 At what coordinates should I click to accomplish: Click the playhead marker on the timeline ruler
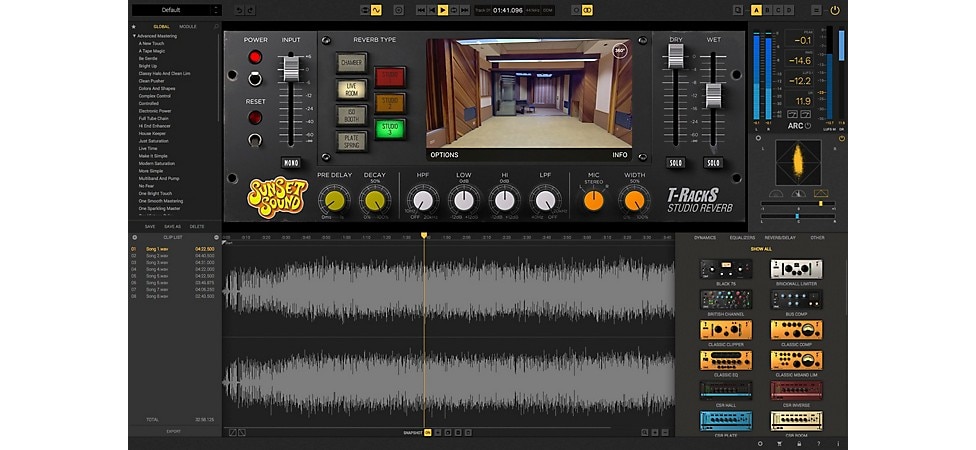(x=424, y=235)
